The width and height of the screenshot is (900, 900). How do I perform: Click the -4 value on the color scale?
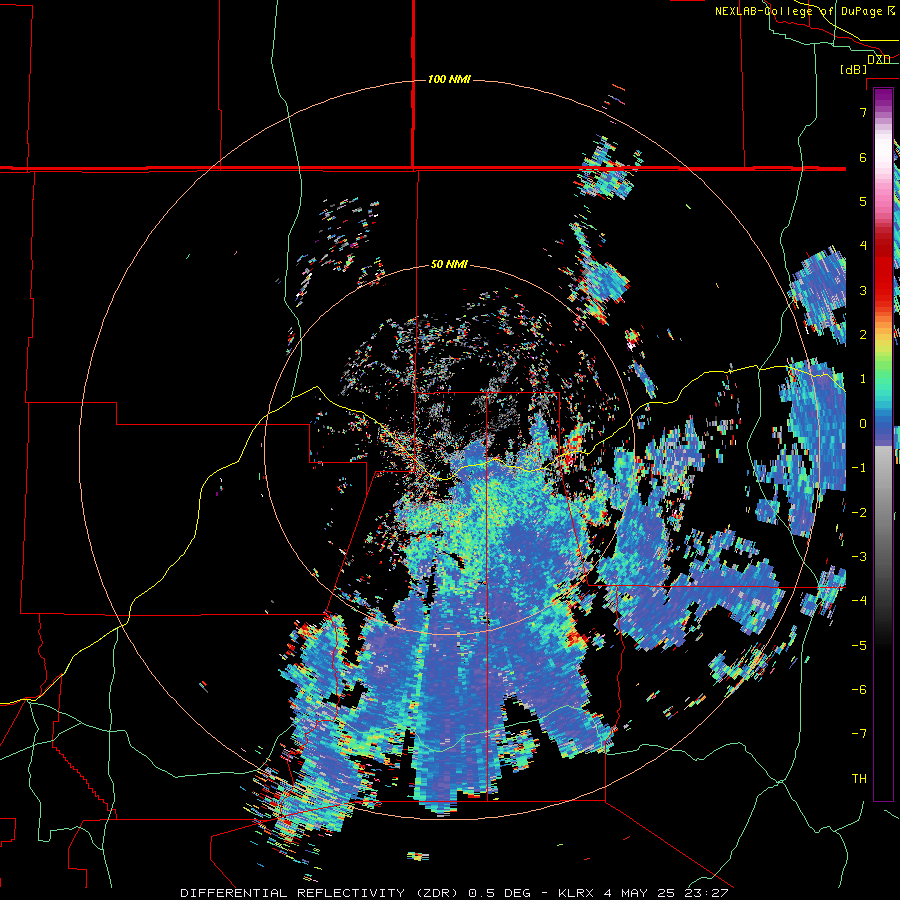(x=859, y=601)
